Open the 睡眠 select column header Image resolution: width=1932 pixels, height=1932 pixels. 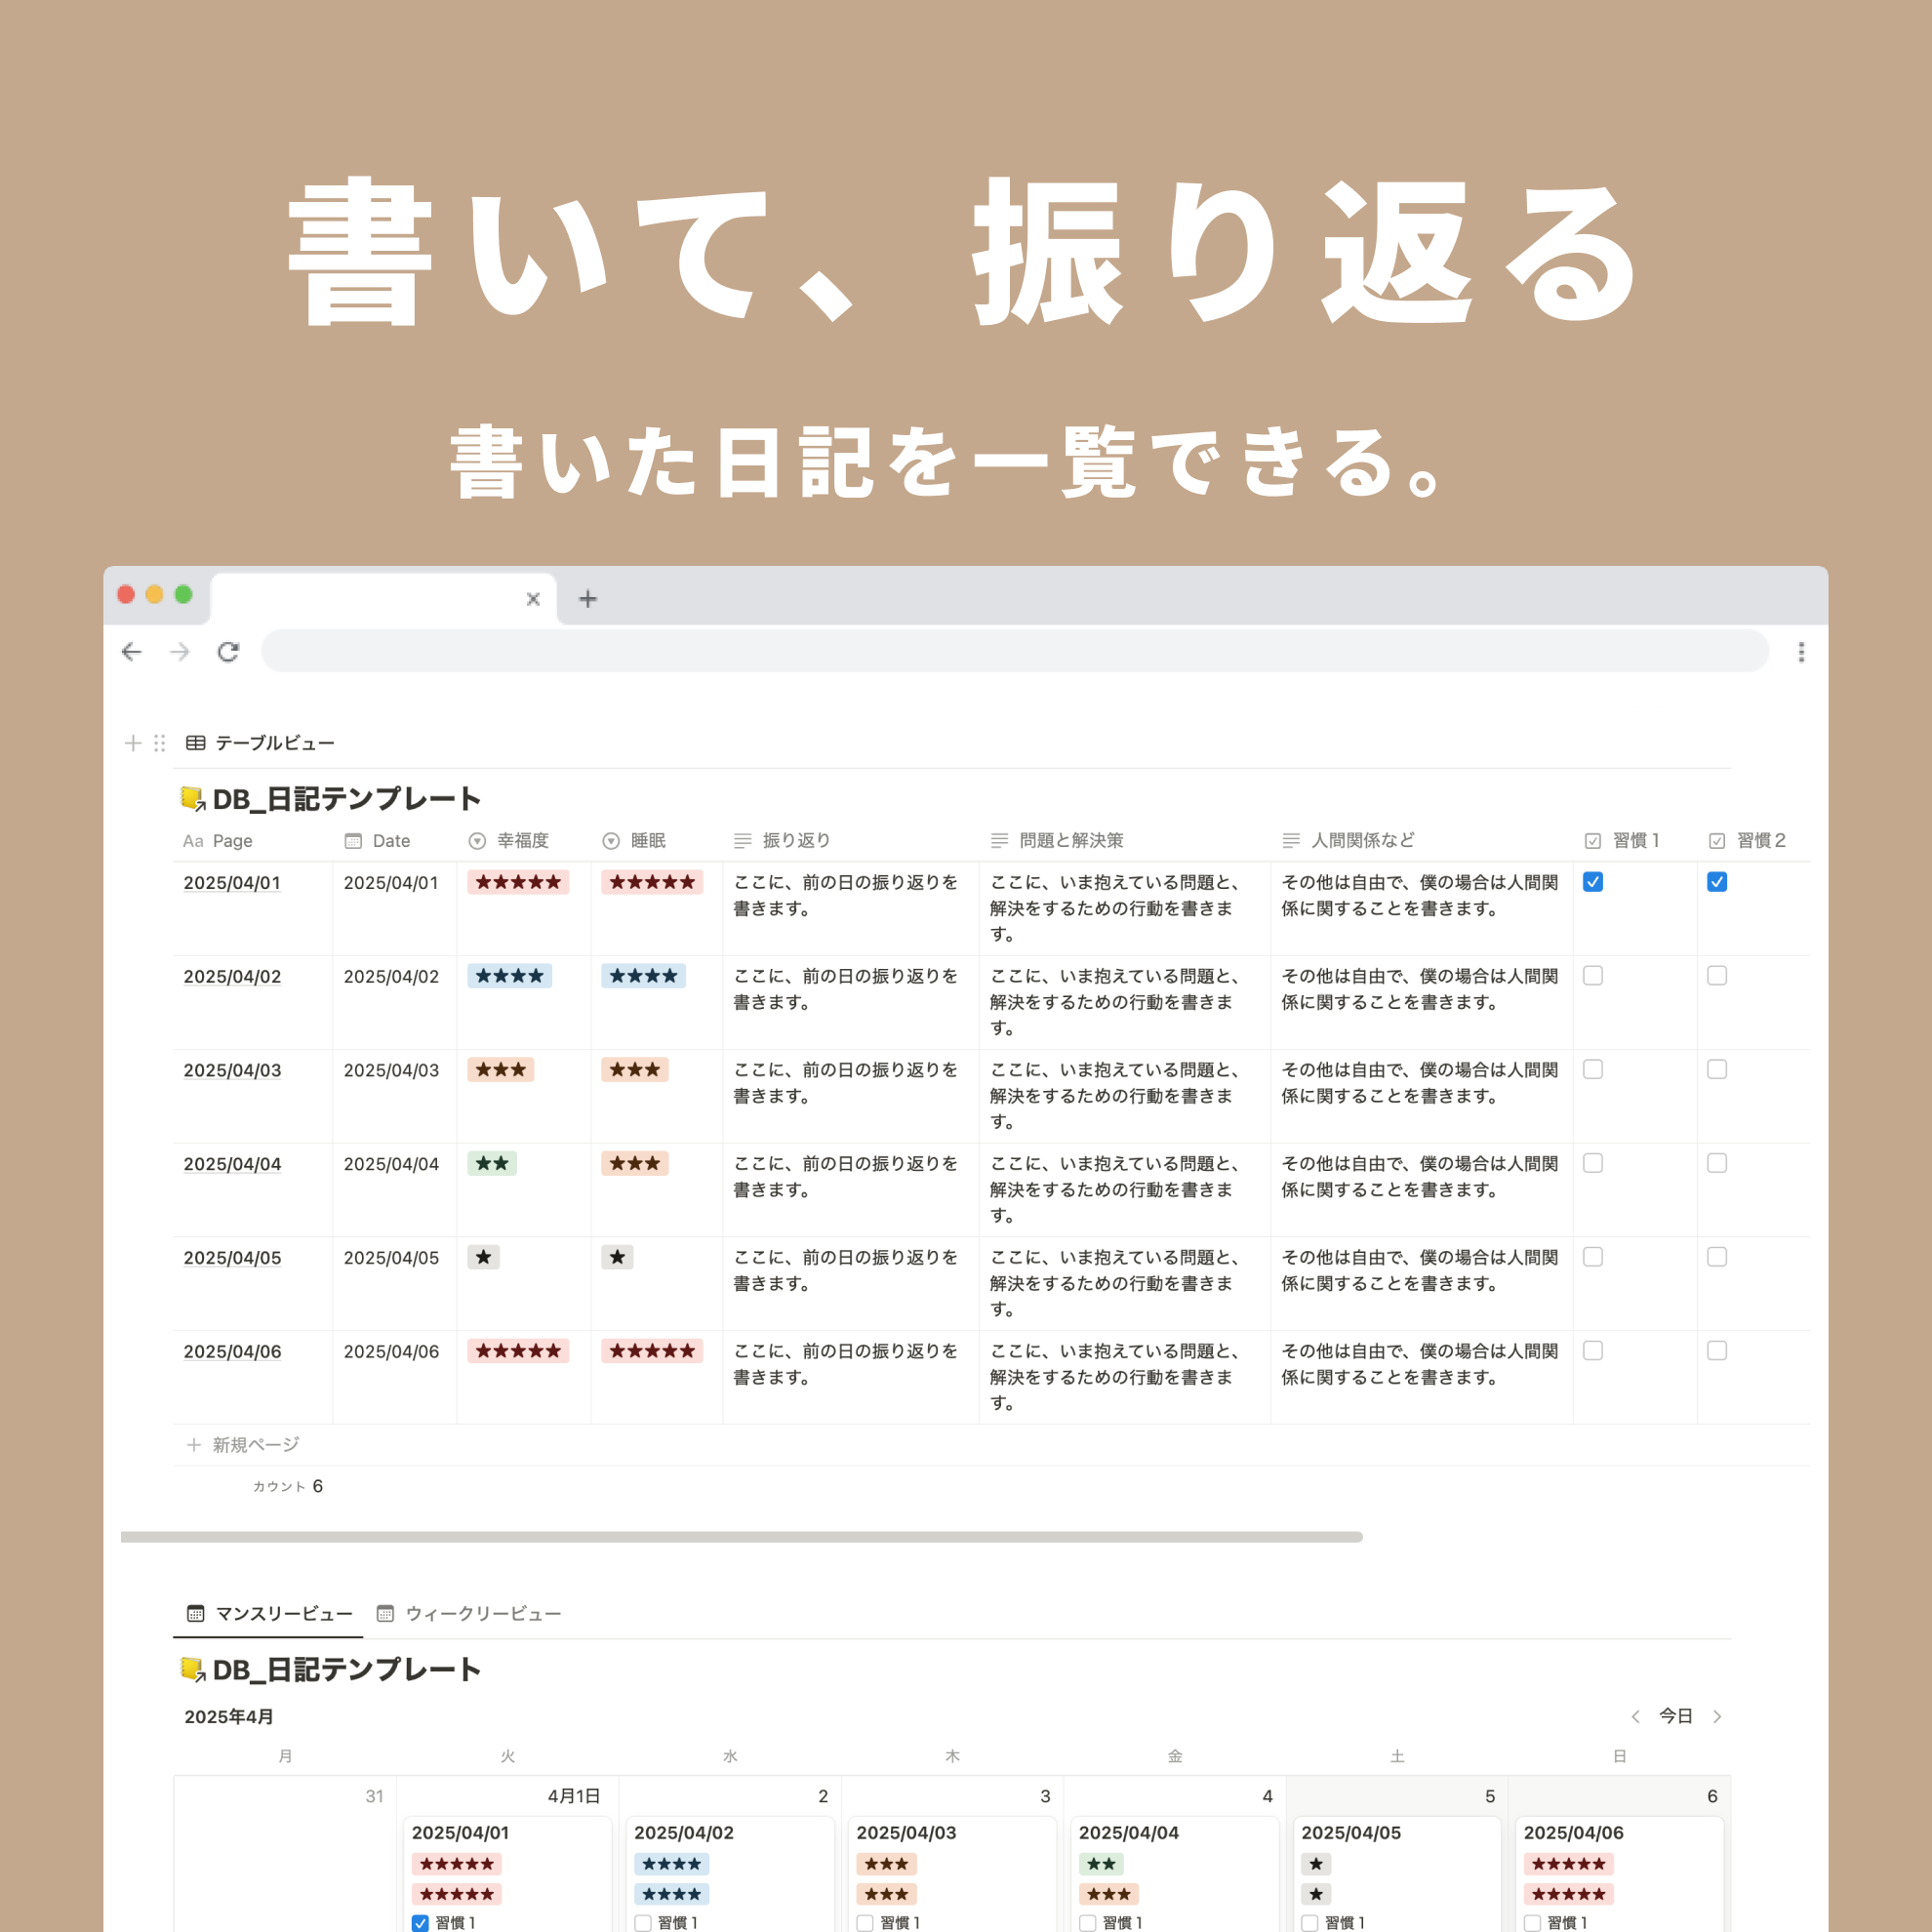[x=646, y=841]
